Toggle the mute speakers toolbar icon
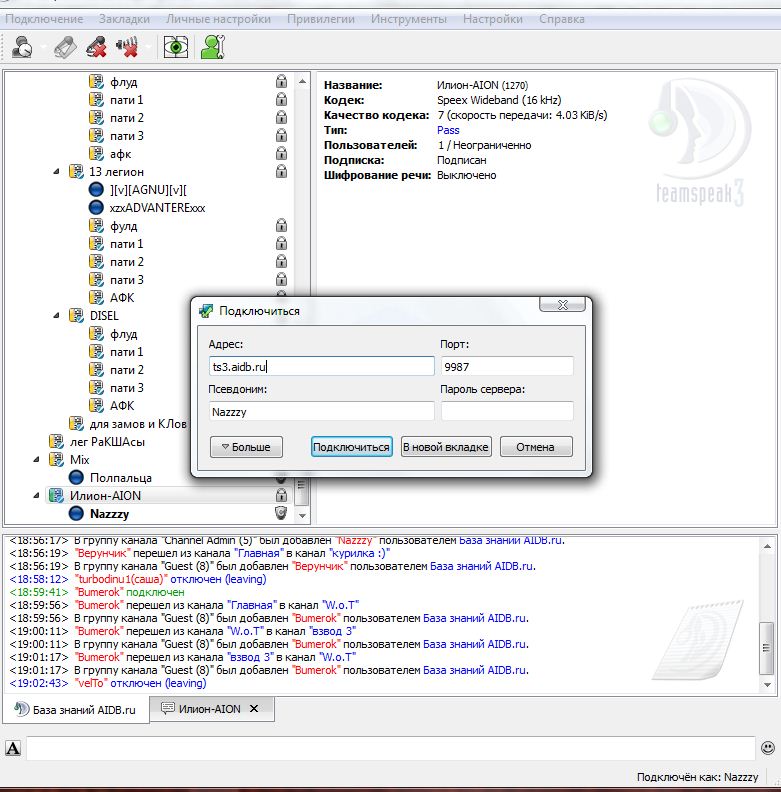 point(127,47)
